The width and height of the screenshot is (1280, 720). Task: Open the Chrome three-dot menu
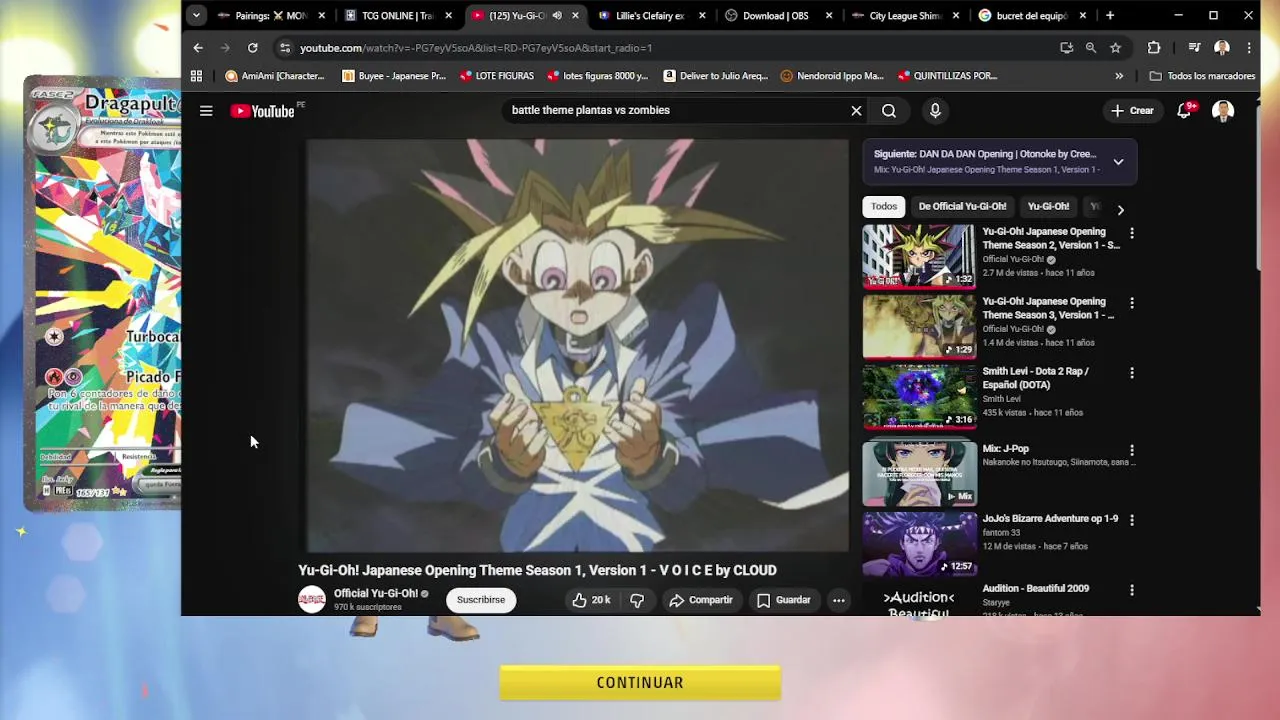(1249, 48)
